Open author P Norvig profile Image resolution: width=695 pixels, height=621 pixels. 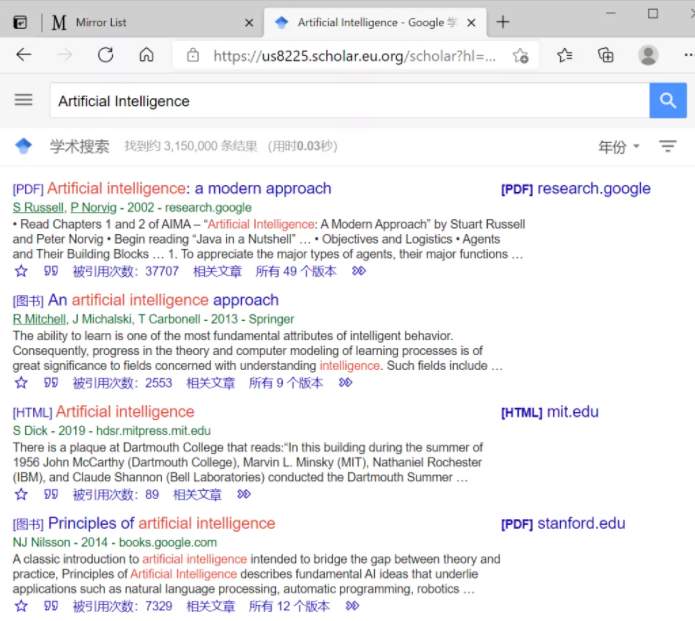click(94, 207)
